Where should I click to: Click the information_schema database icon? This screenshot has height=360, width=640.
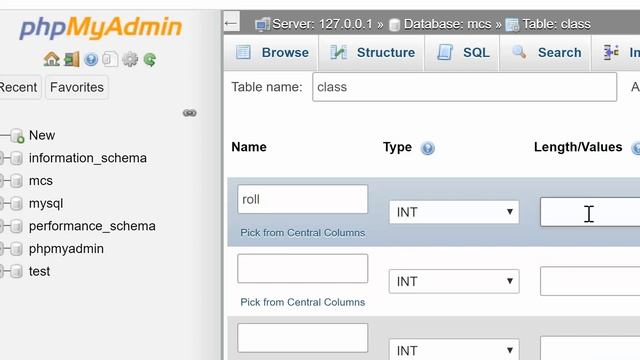[16, 158]
